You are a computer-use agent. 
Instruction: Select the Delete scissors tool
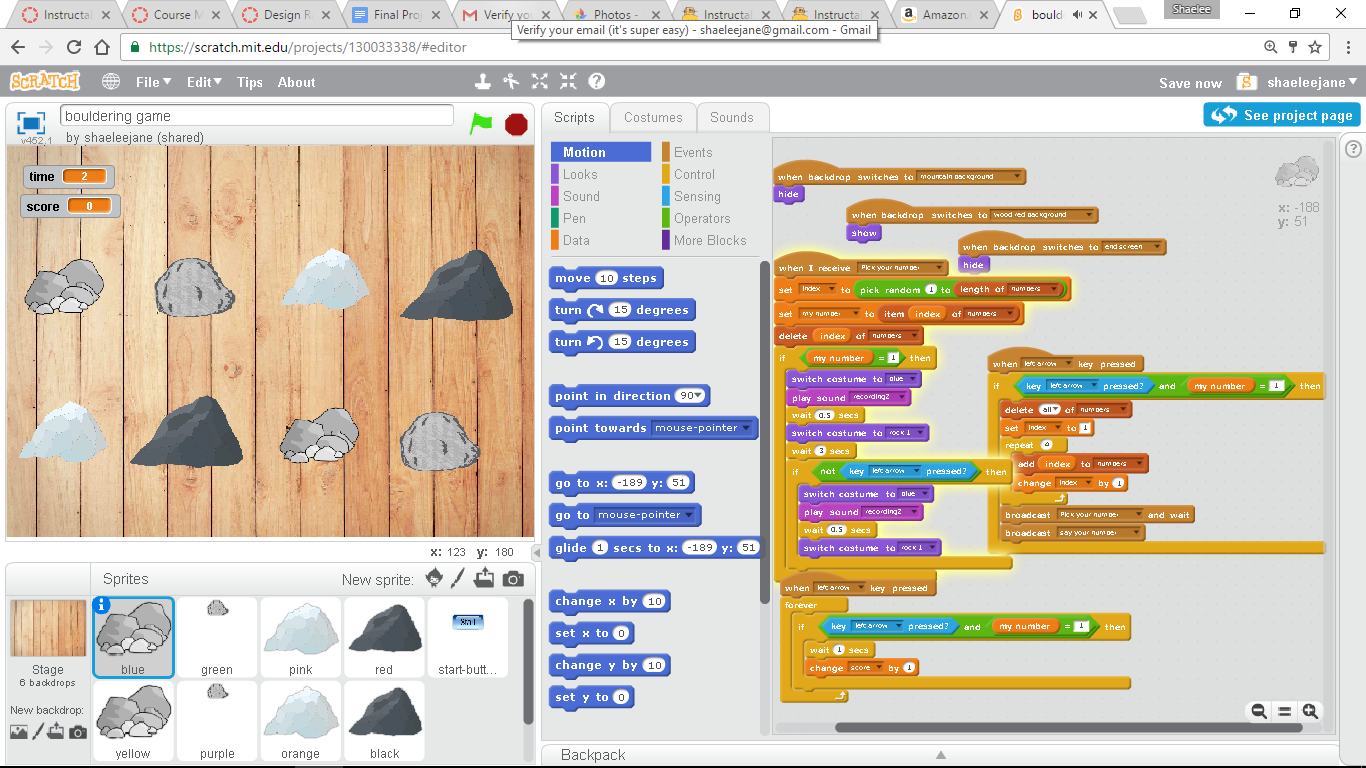511,82
